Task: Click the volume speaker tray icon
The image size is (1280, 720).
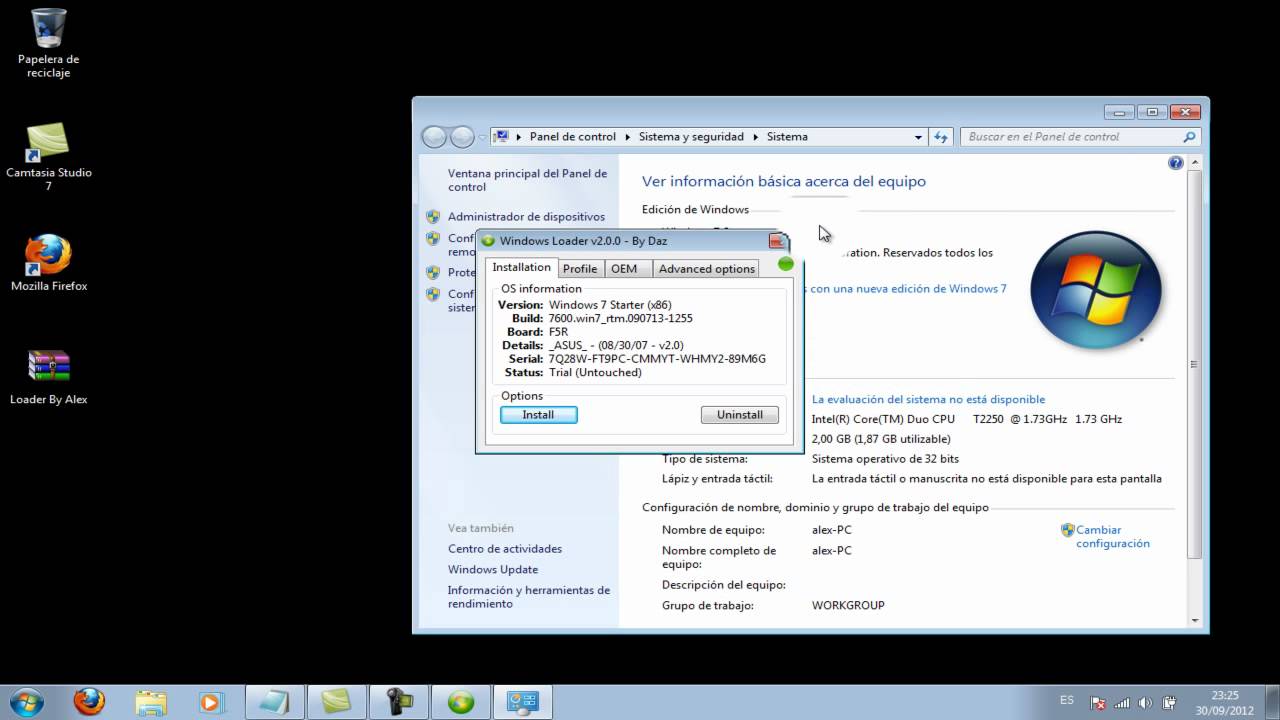Action: point(1145,702)
